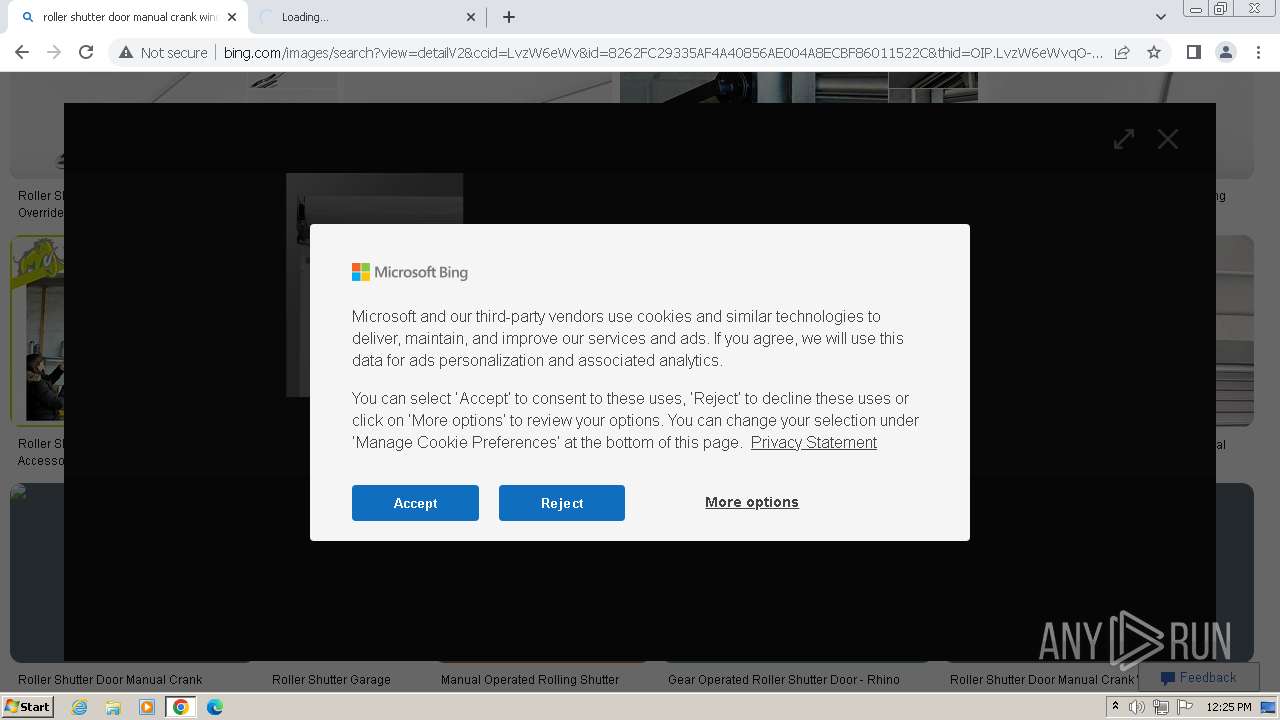Accept cookies in the Bing dialog
The width and height of the screenshot is (1280, 720).
point(415,503)
